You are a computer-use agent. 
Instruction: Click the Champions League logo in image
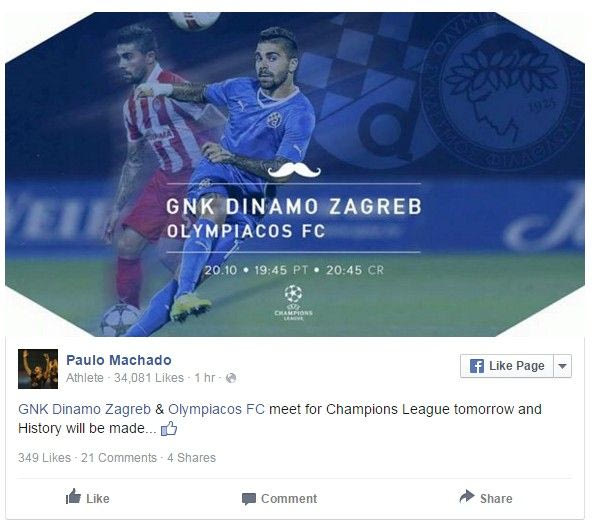tap(293, 303)
